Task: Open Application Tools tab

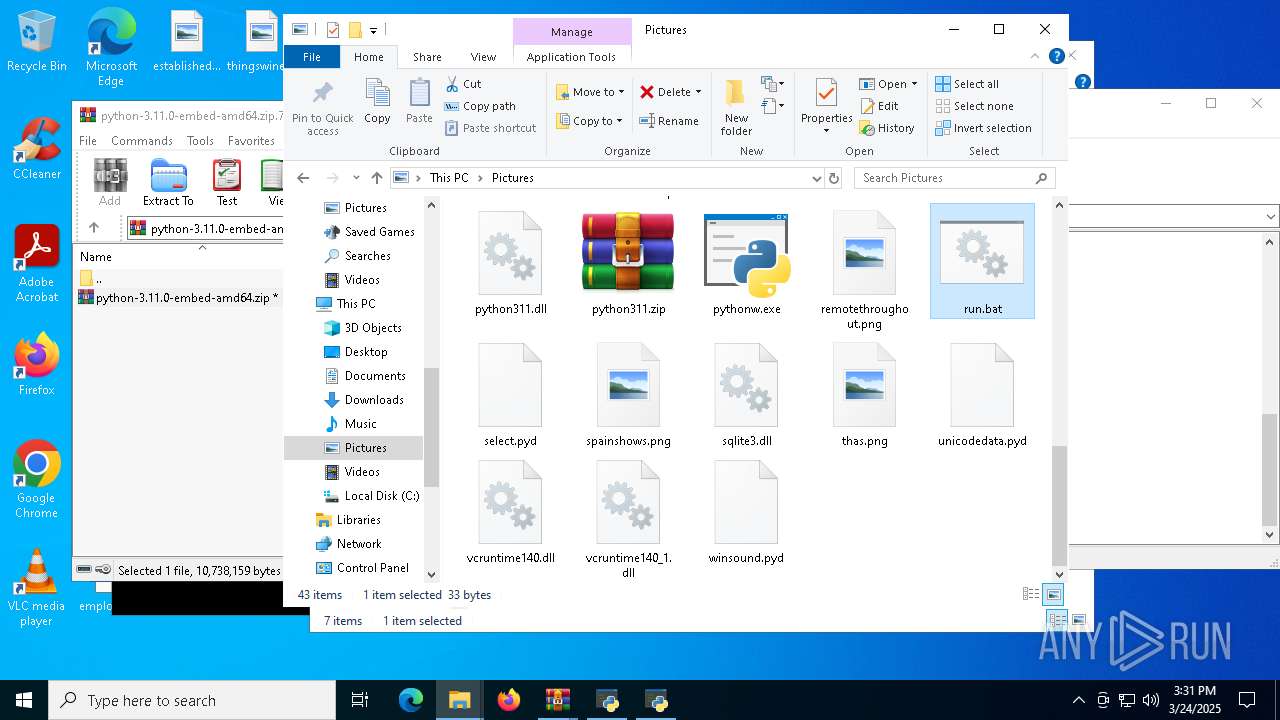Action: tap(571, 57)
